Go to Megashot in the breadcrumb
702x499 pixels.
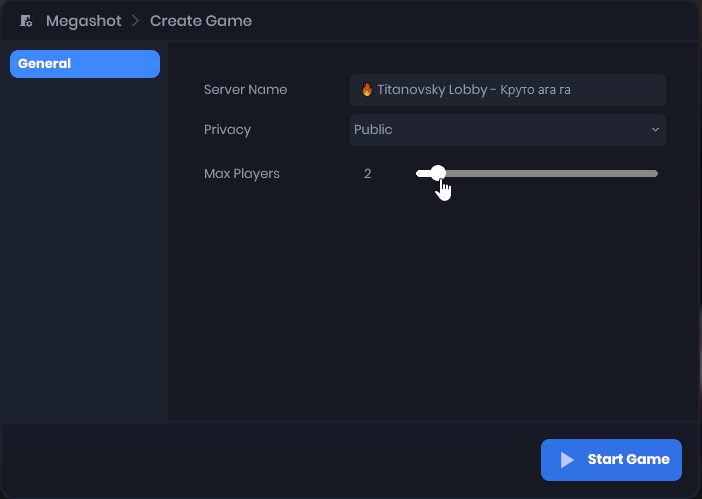pyautogui.click(x=84, y=21)
